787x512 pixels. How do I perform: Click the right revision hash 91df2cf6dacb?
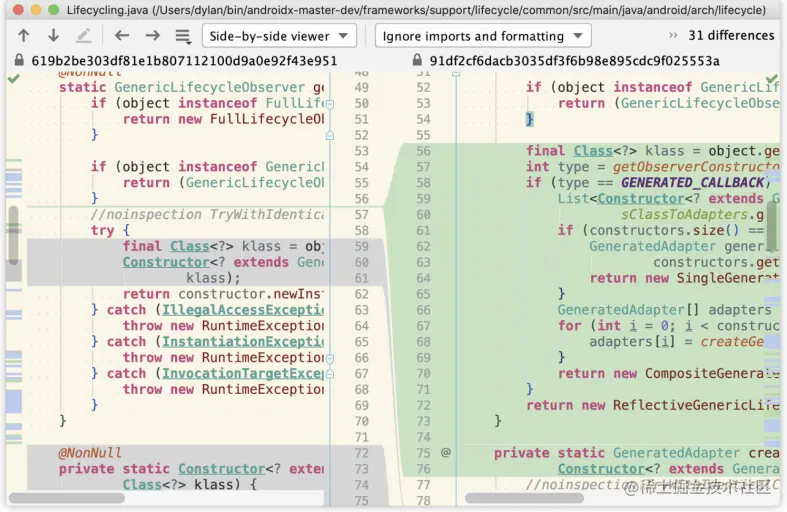pos(574,61)
